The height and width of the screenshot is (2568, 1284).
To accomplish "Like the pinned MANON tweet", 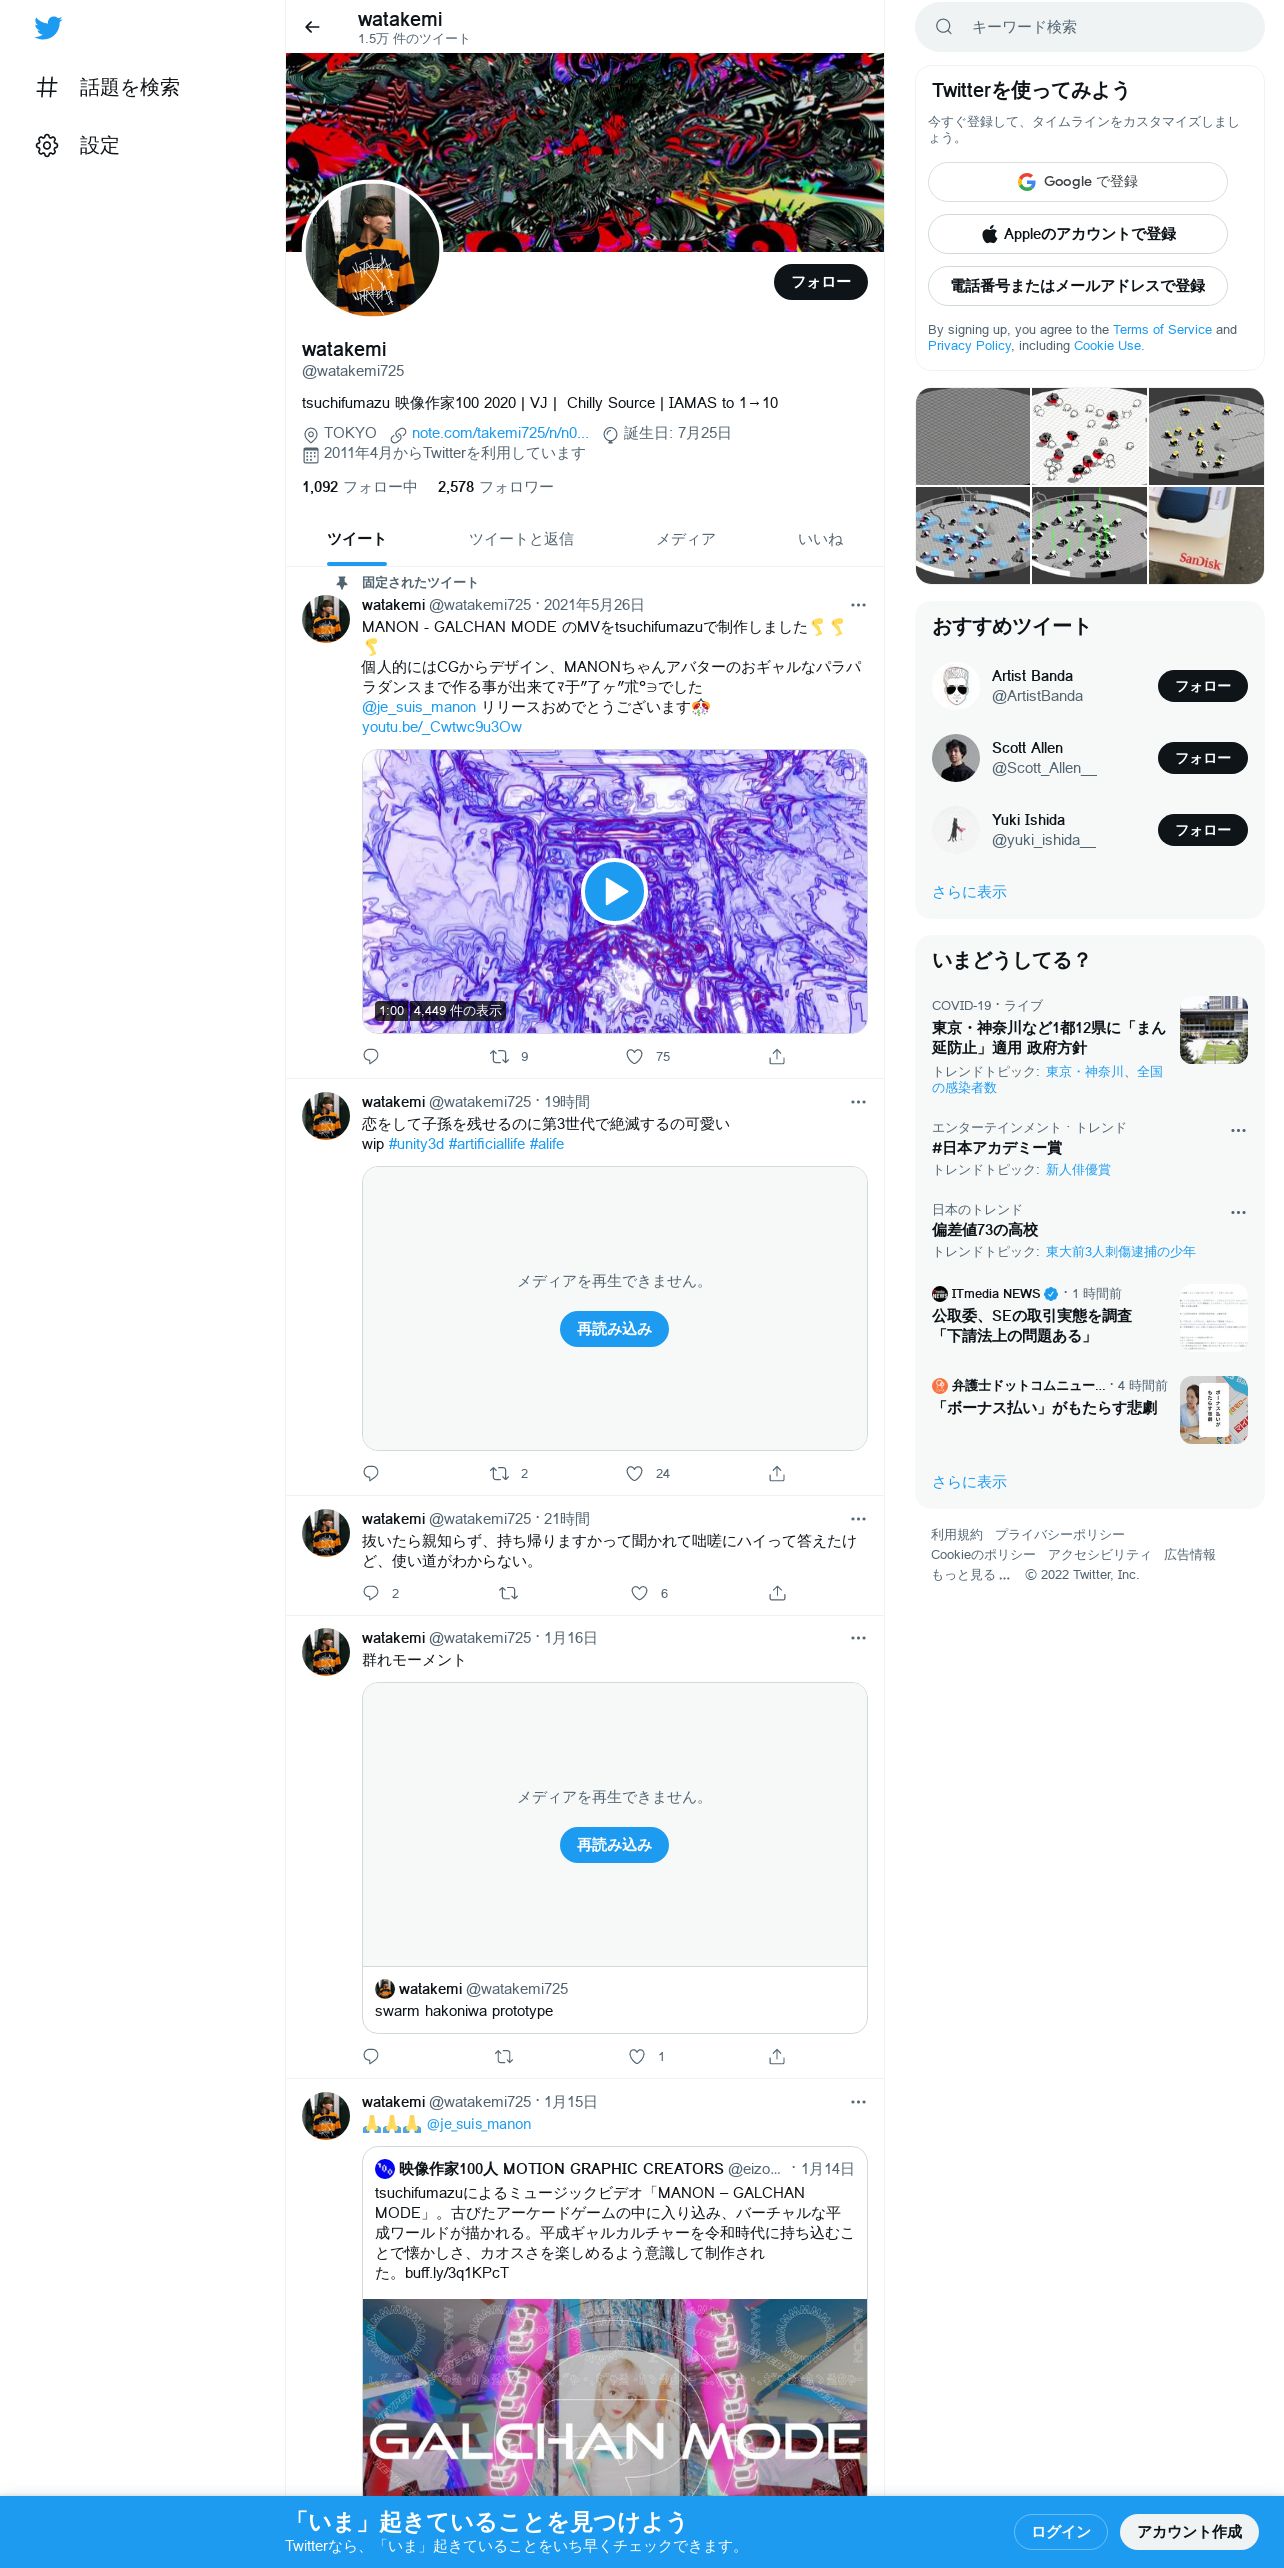I will (x=634, y=1056).
